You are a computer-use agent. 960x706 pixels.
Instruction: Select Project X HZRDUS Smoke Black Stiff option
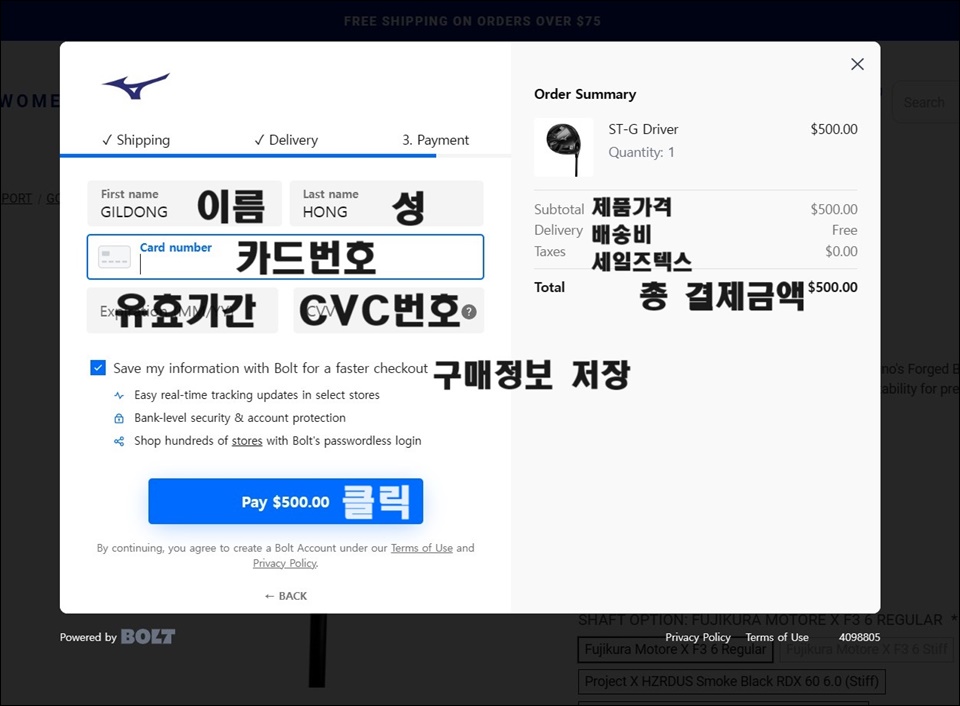[732, 682]
